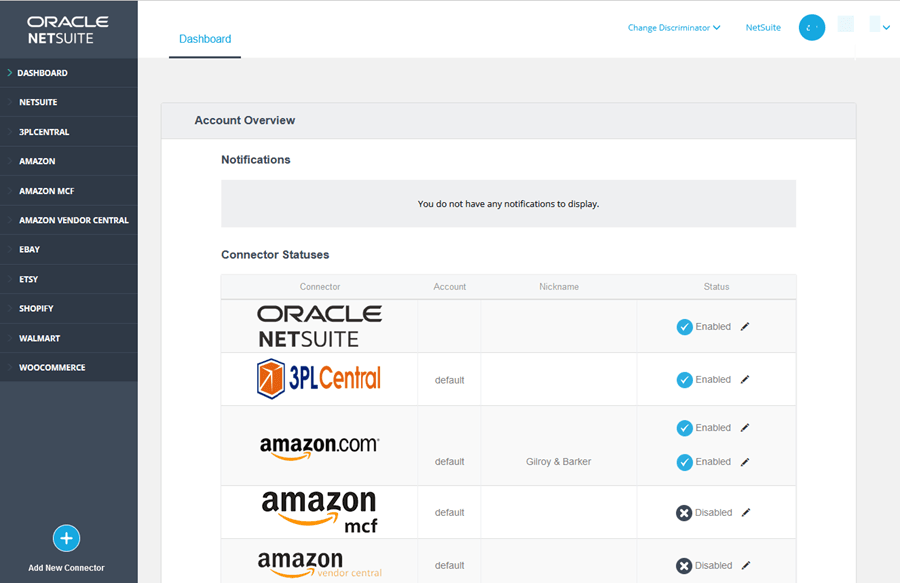This screenshot has height=583, width=900.
Task: Select the Dashboard tab
Action: point(205,39)
